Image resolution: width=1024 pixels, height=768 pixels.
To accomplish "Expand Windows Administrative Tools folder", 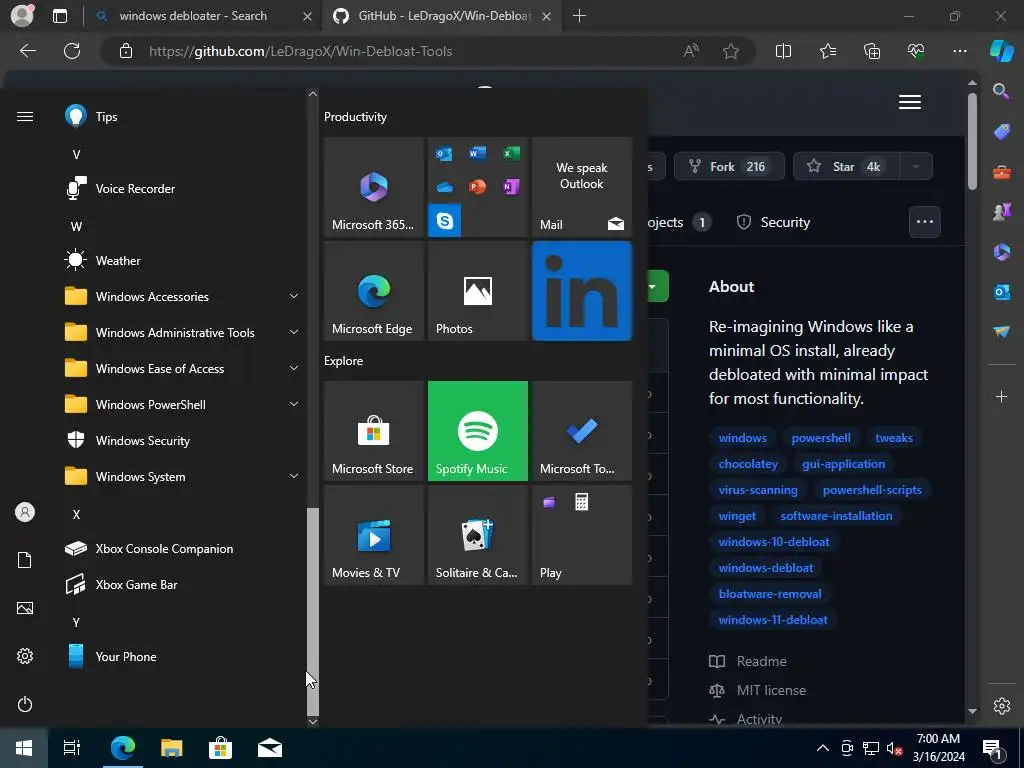I will 183,332.
